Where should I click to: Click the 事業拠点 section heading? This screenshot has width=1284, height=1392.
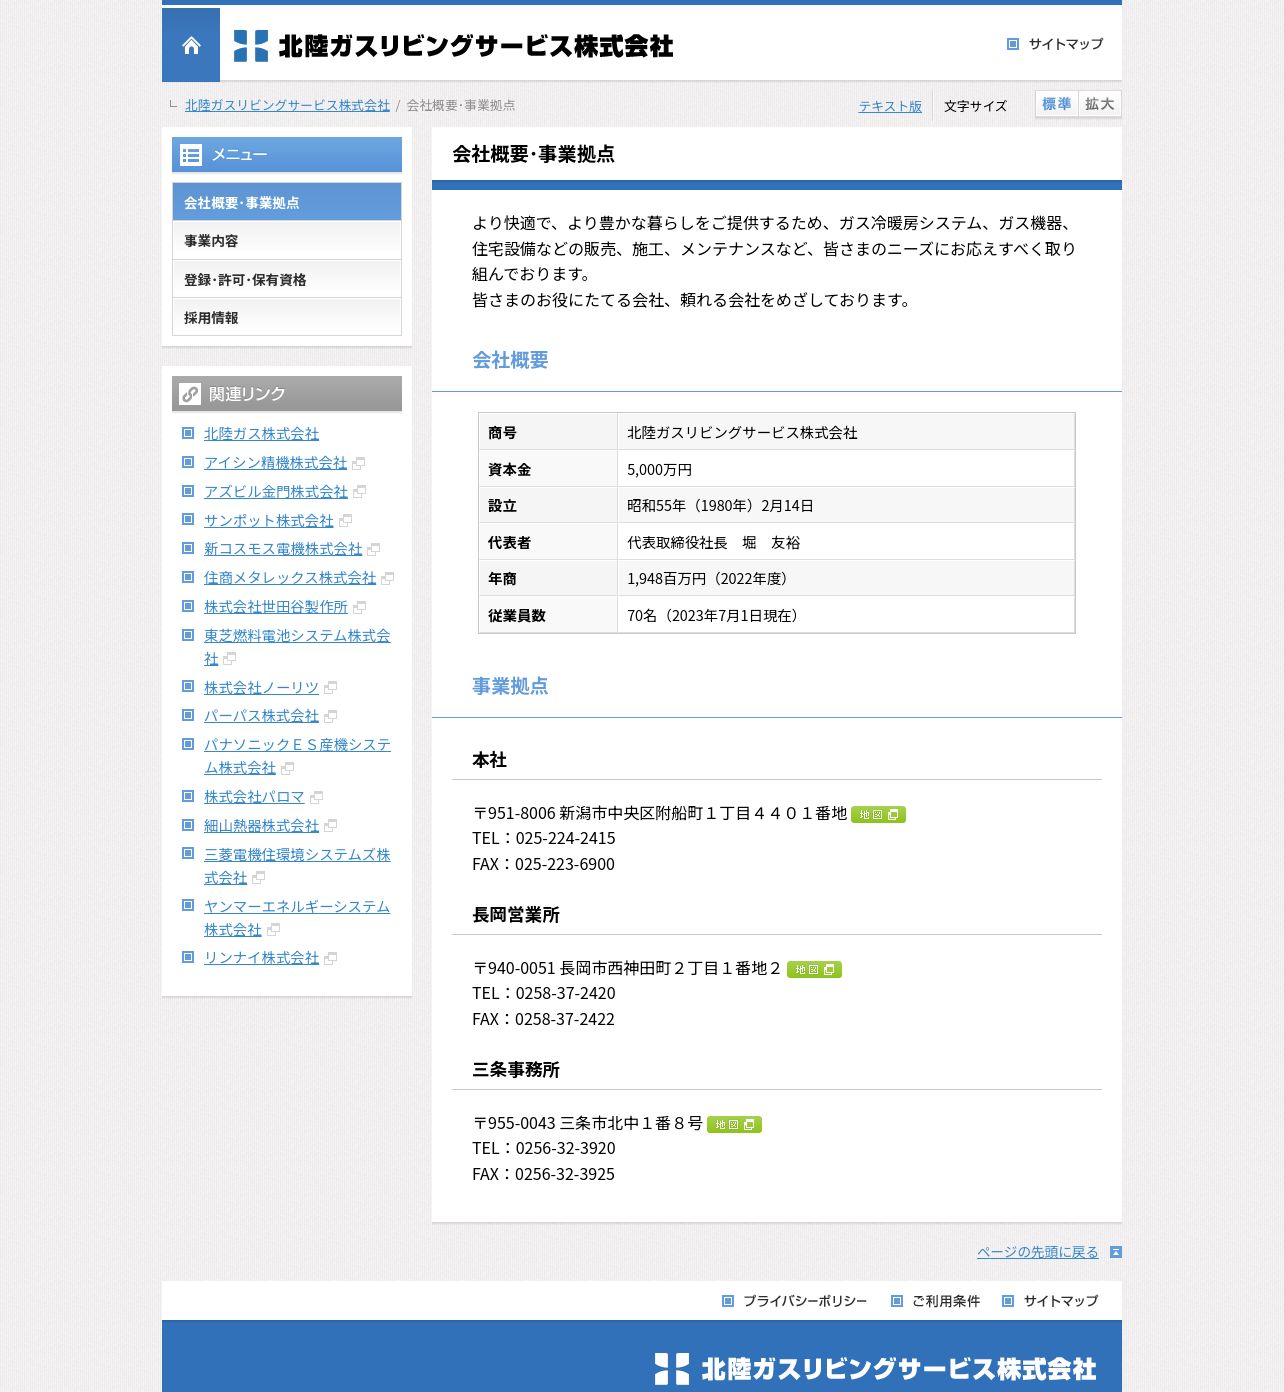point(510,686)
